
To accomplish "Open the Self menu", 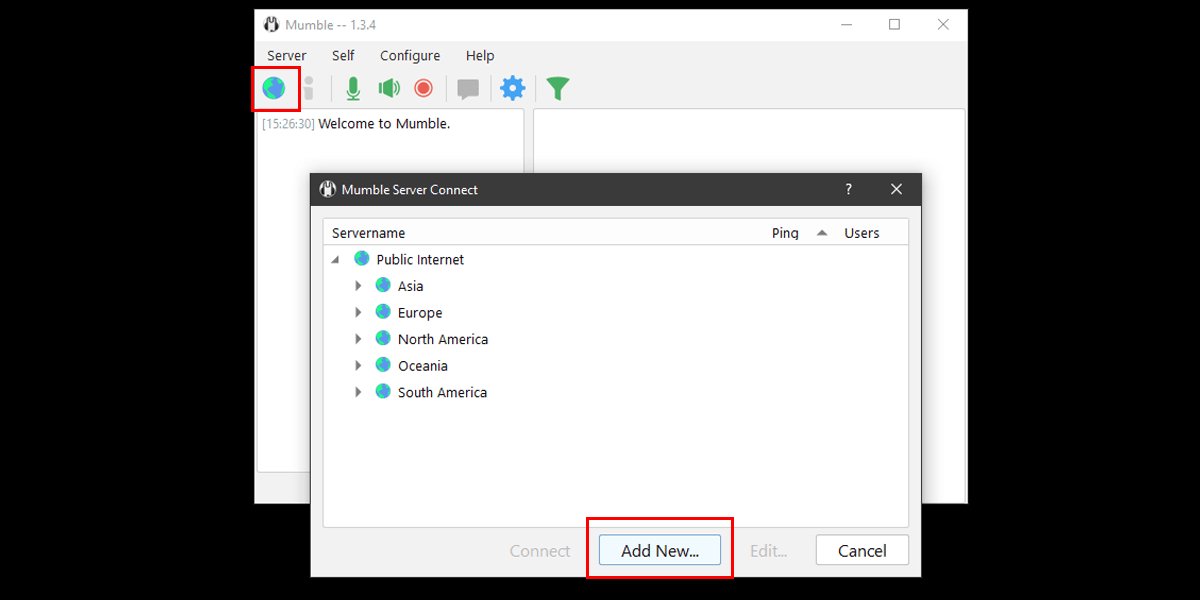I will [343, 56].
